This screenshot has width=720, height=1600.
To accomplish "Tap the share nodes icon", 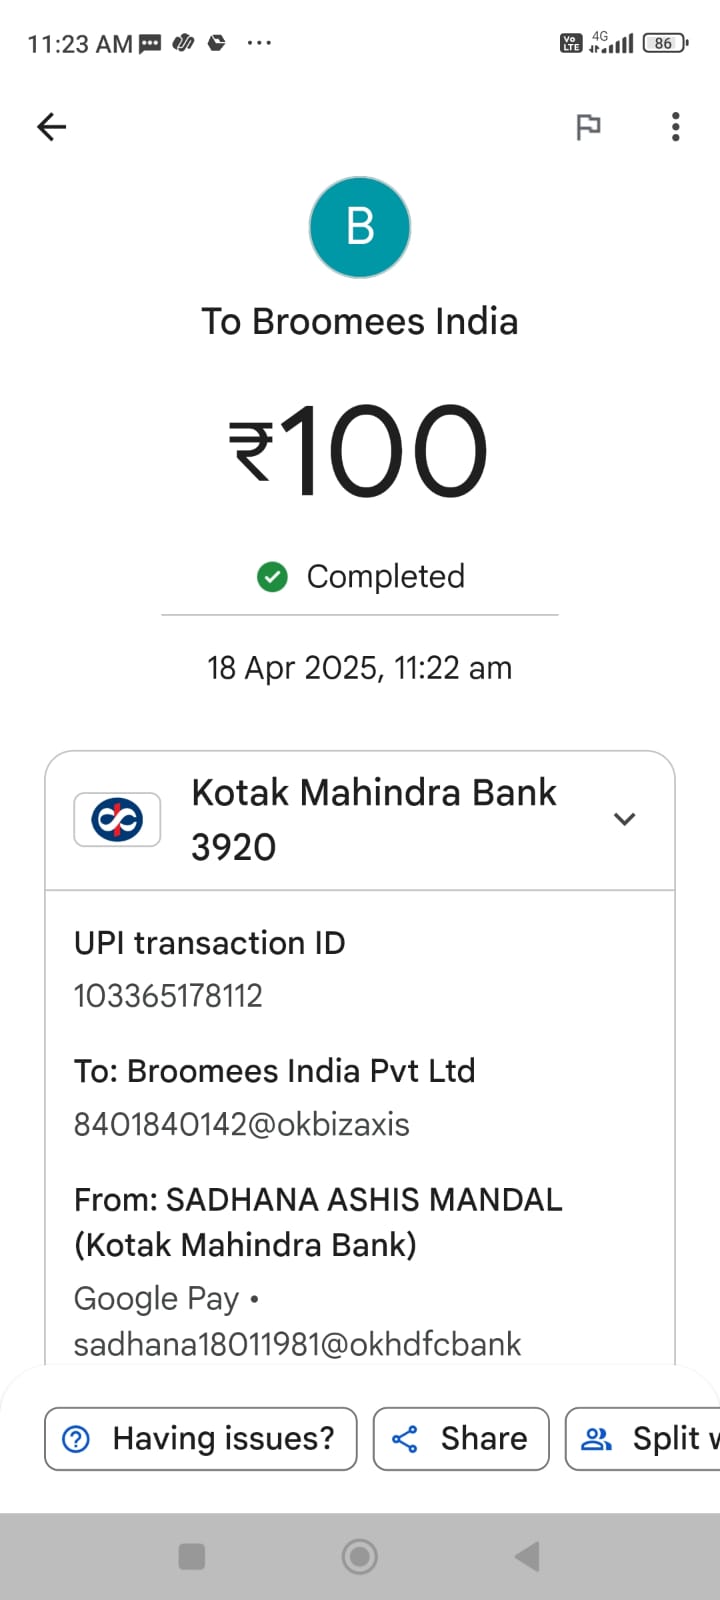I will (405, 1439).
